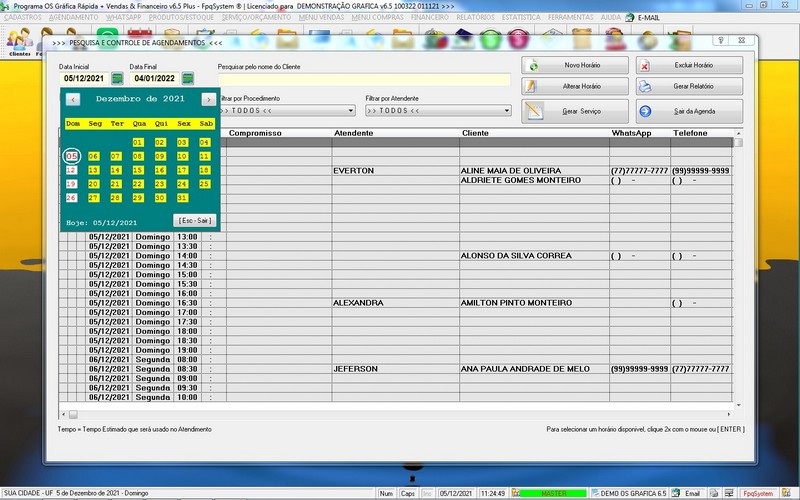Viewport: 800px width, 500px height.
Task: Click the Data Inicial date field
Action: (84, 79)
